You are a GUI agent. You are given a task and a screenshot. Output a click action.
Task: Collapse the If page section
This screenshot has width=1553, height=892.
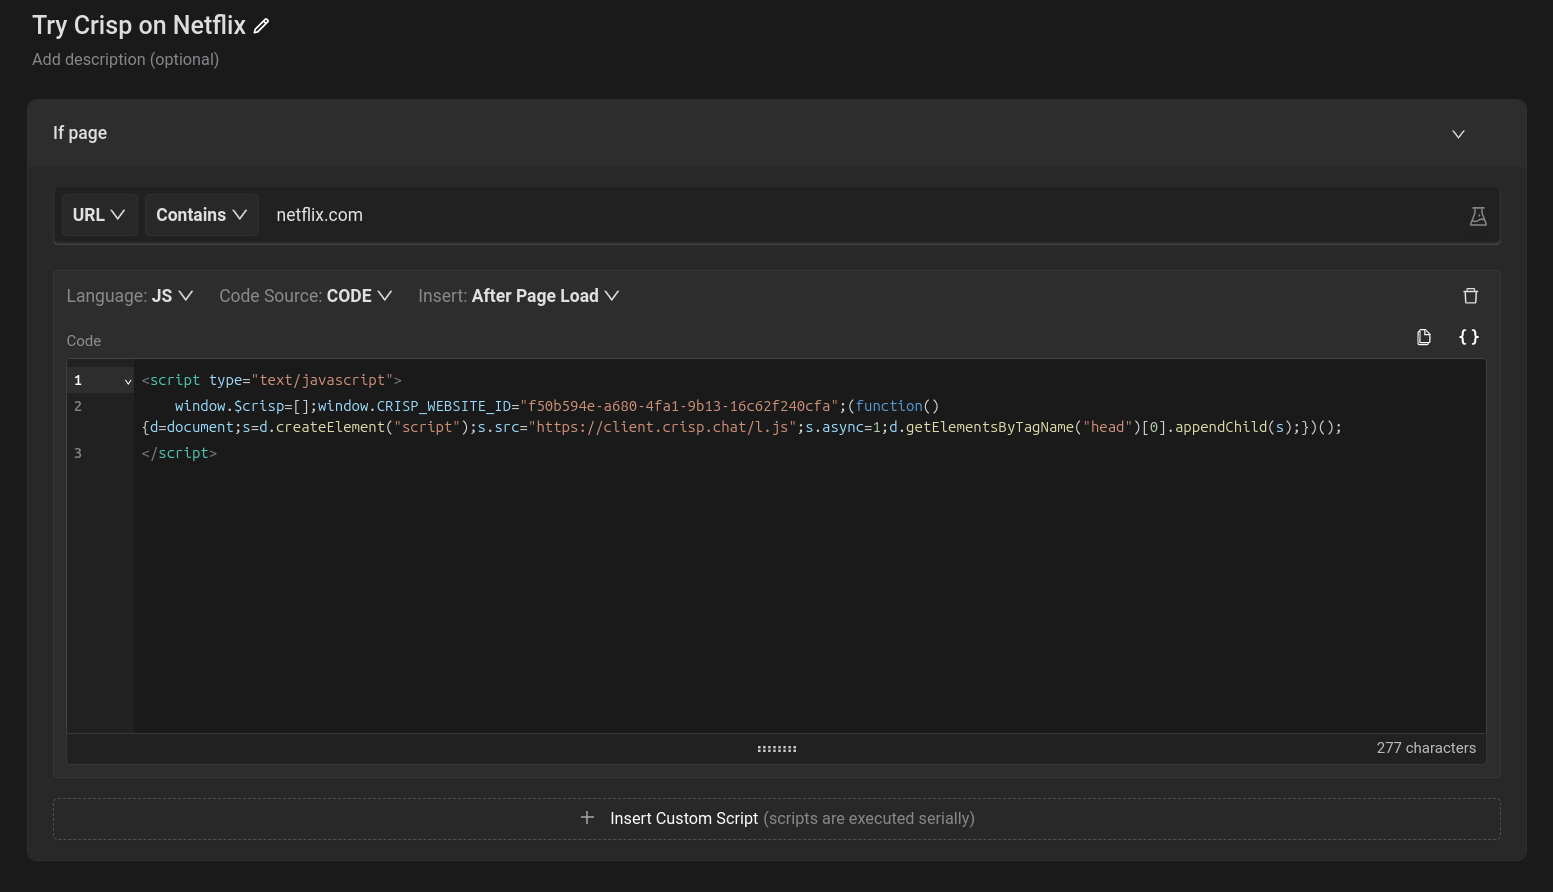1458,133
